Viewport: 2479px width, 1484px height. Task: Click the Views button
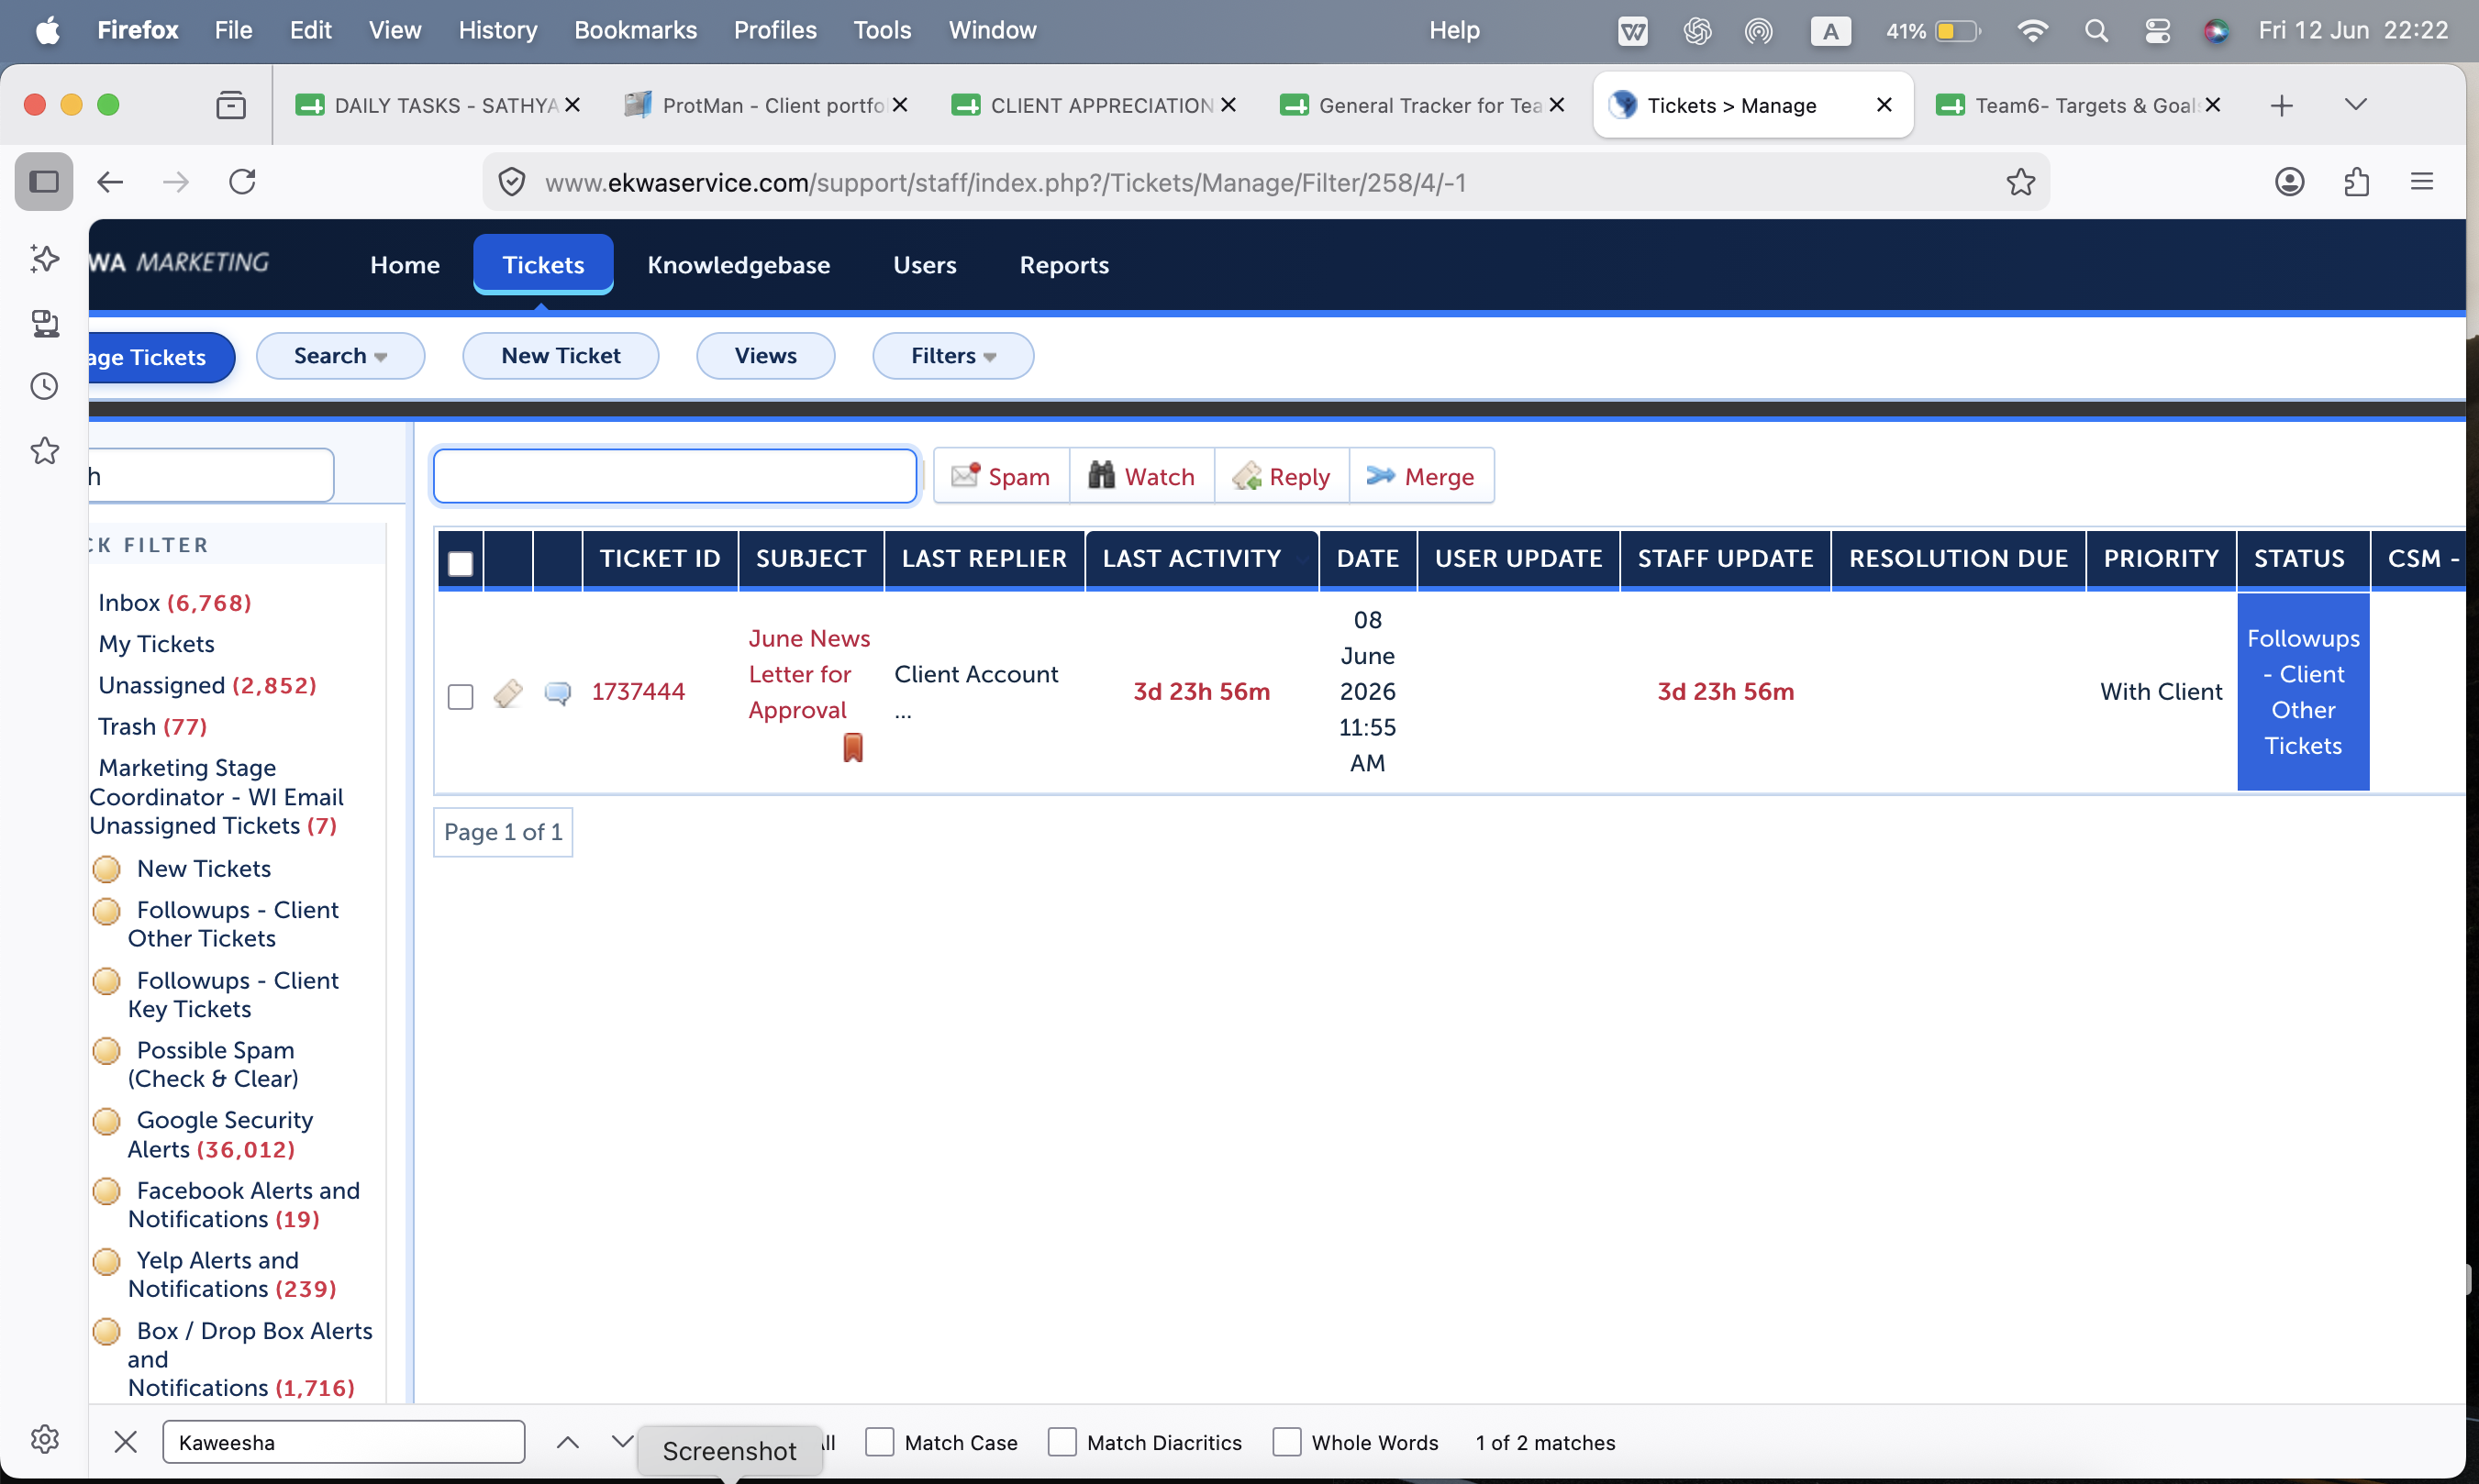tap(765, 356)
